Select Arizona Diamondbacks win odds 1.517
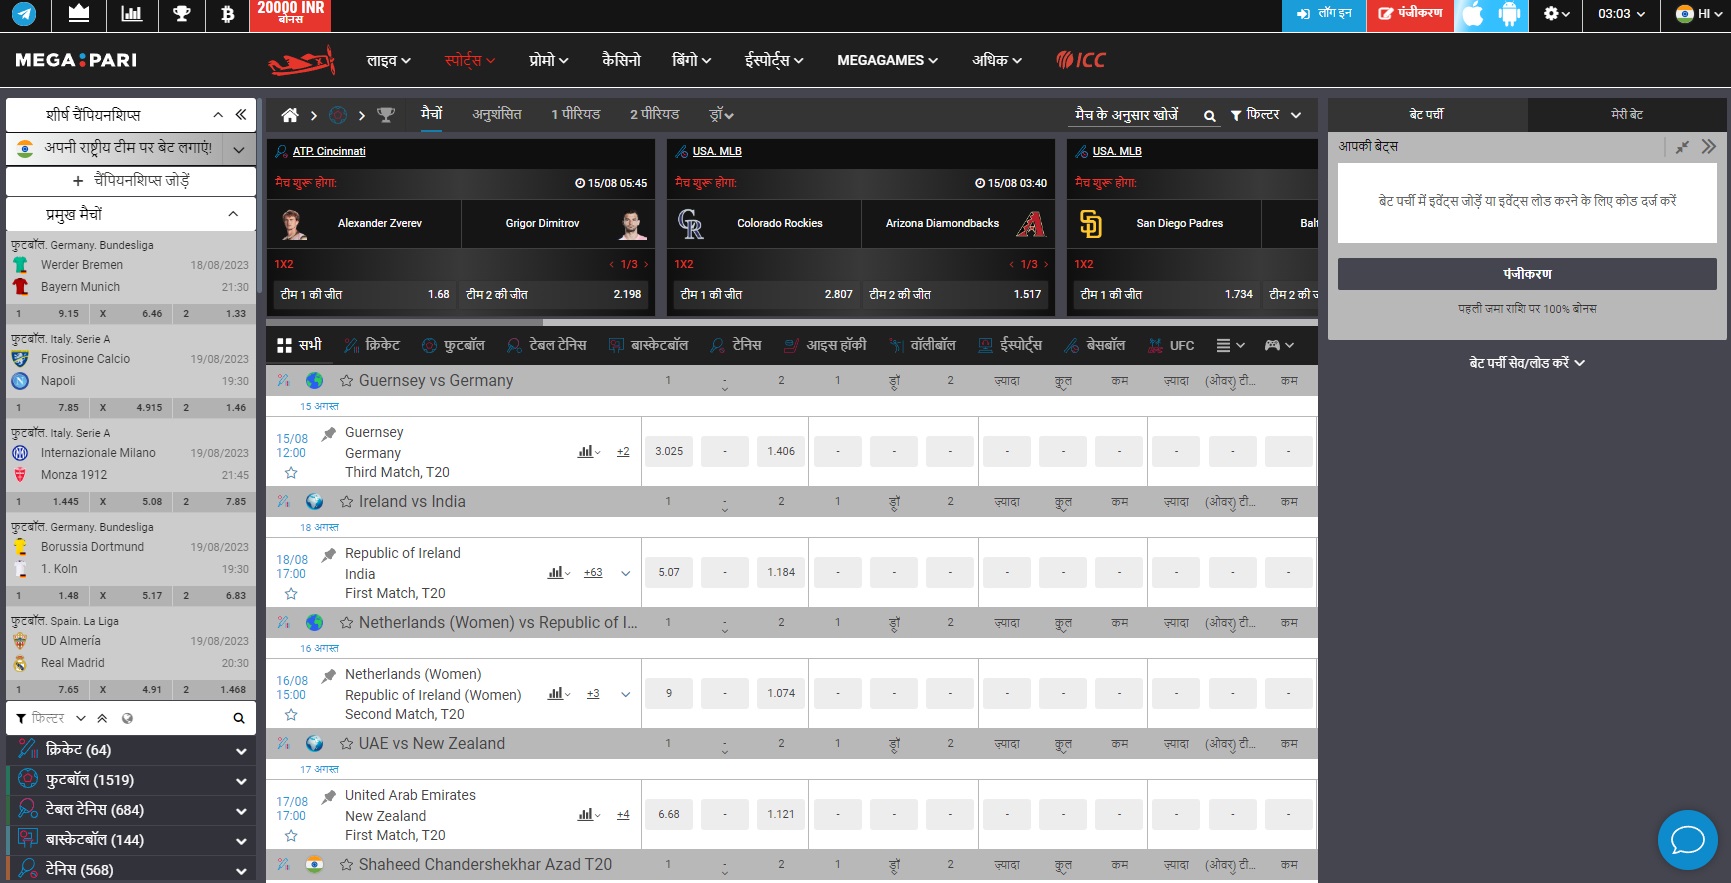1731x883 pixels. pos(955,294)
